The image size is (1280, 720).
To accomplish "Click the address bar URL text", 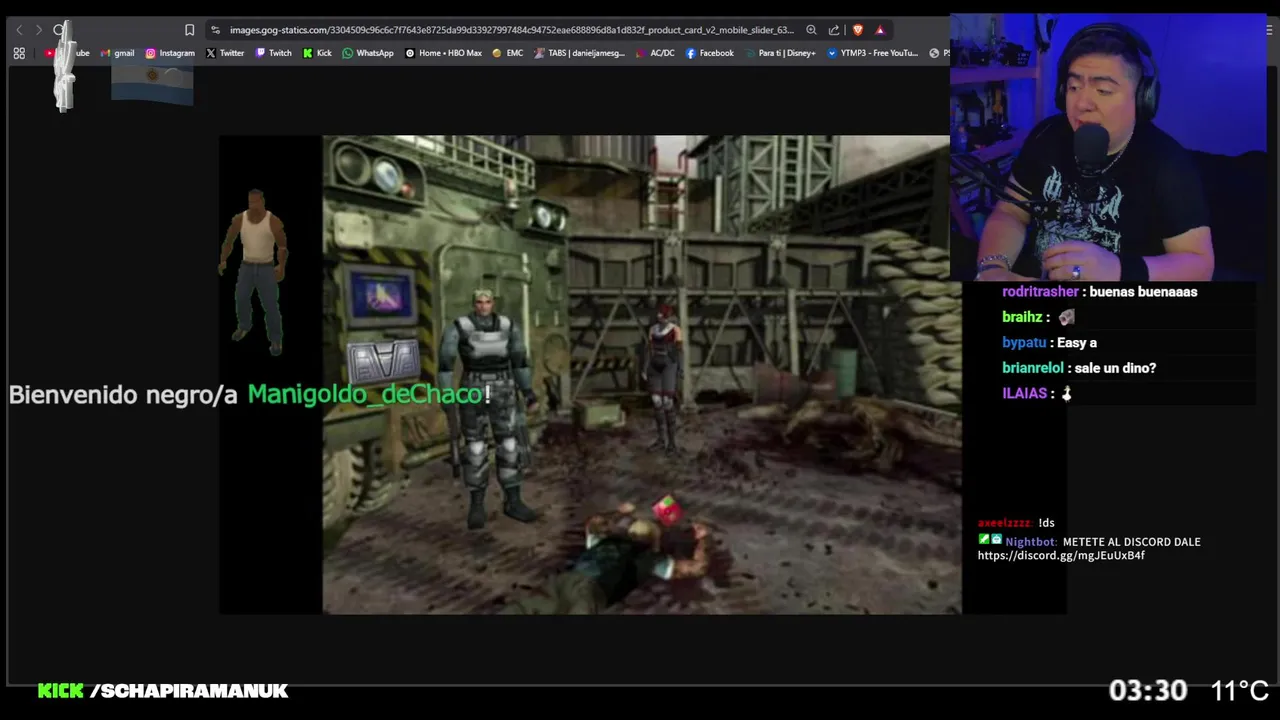I will coord(511,30).
